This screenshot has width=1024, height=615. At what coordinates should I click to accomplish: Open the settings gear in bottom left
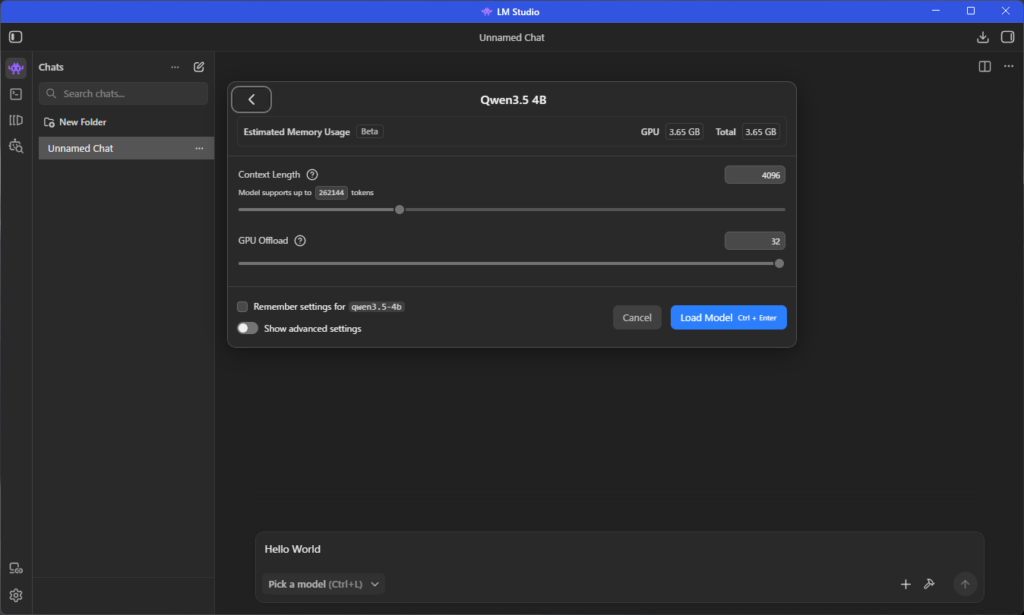(x=15, y=595)
